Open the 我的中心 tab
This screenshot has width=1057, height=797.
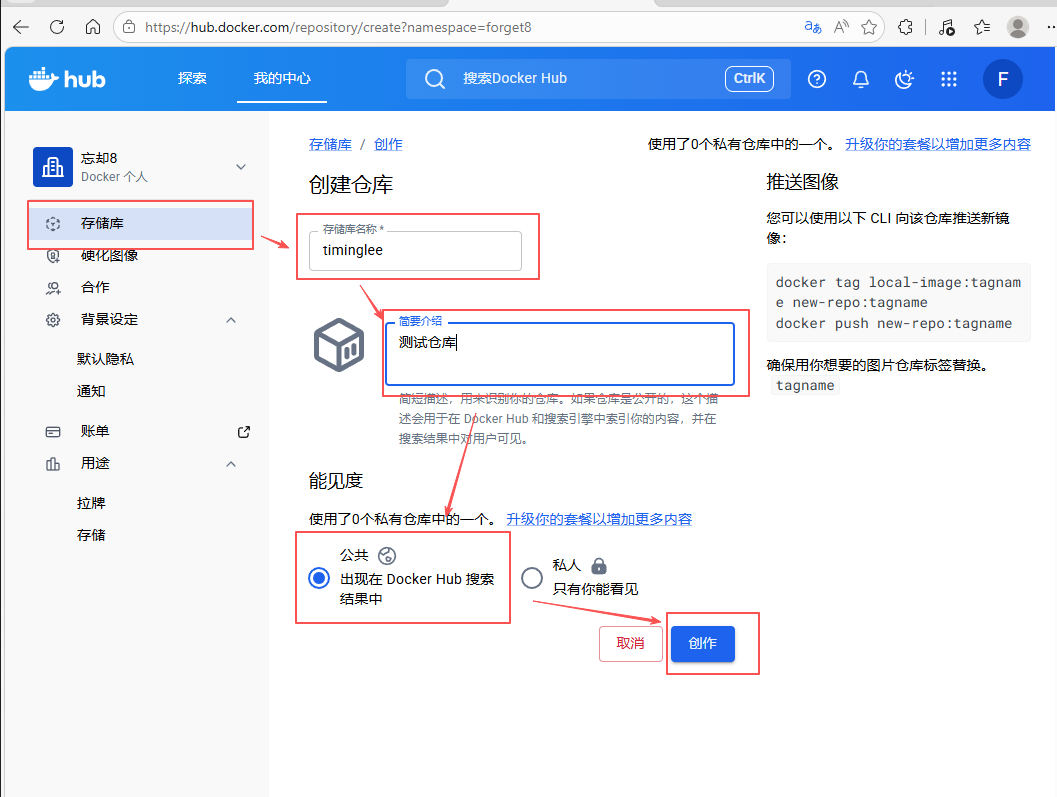pyautogui.click(x=282, y=78)
